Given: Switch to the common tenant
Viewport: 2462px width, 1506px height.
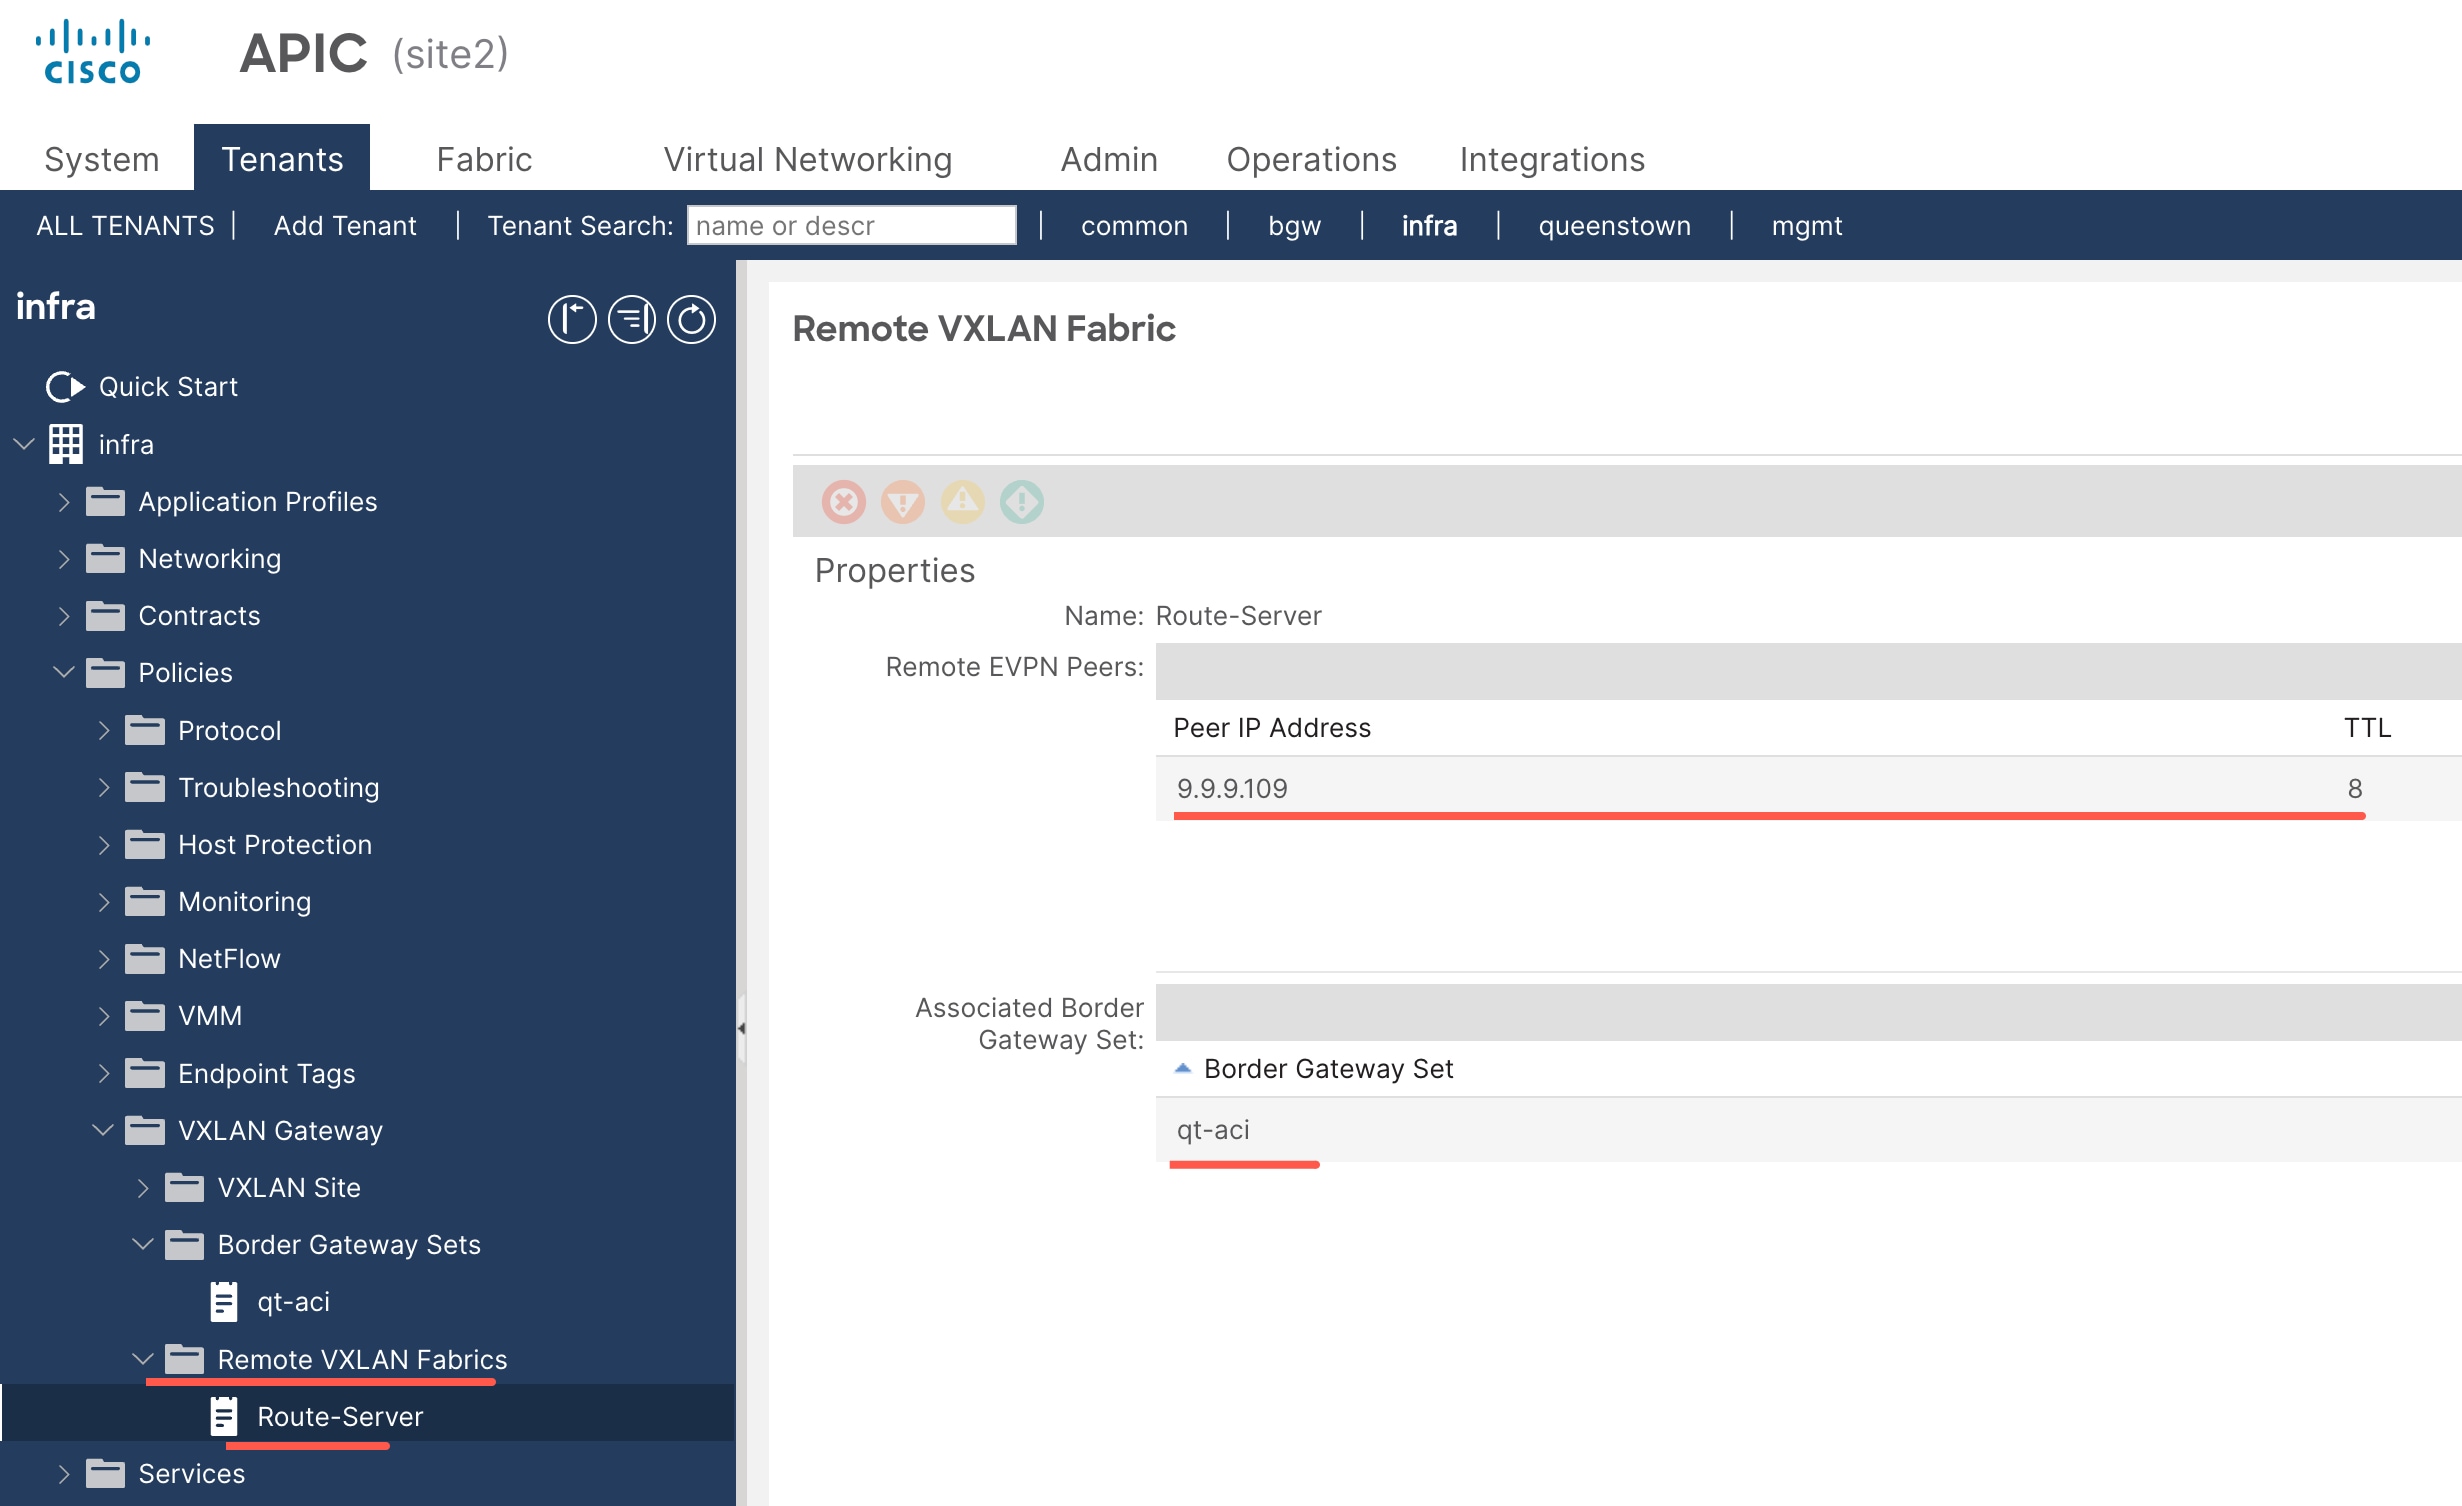Looking at the screenshot, I should (1134, 225).
